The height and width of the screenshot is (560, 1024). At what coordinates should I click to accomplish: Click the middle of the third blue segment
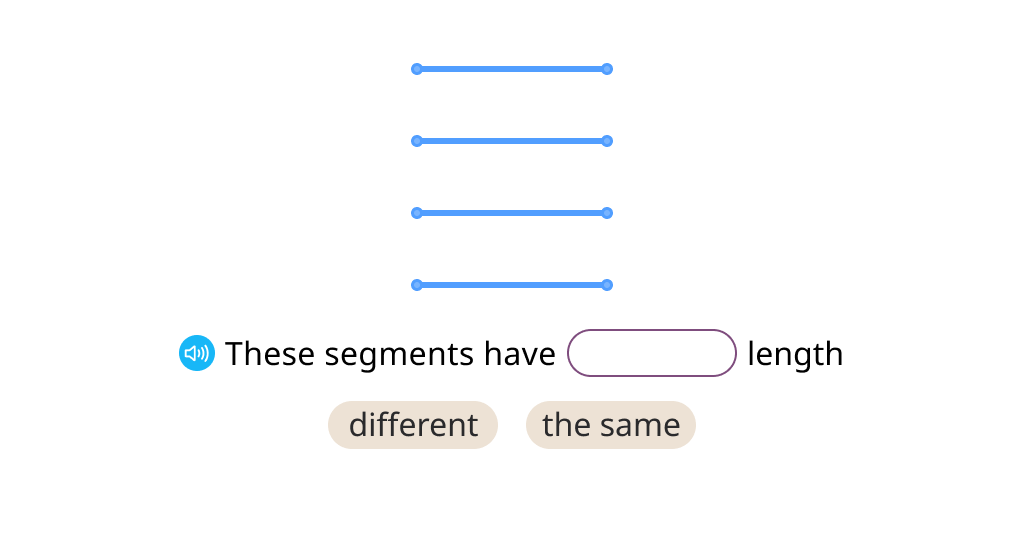pos(512,213)
